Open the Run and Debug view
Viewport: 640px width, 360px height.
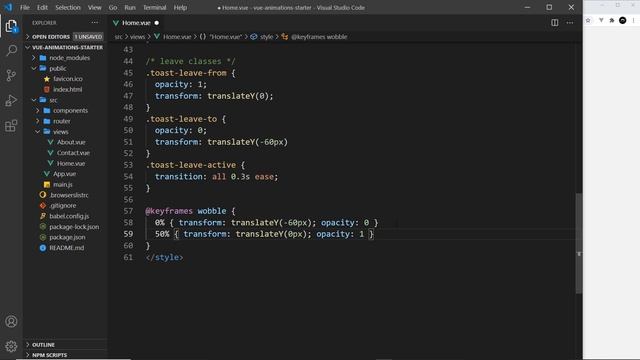[11, 100]
